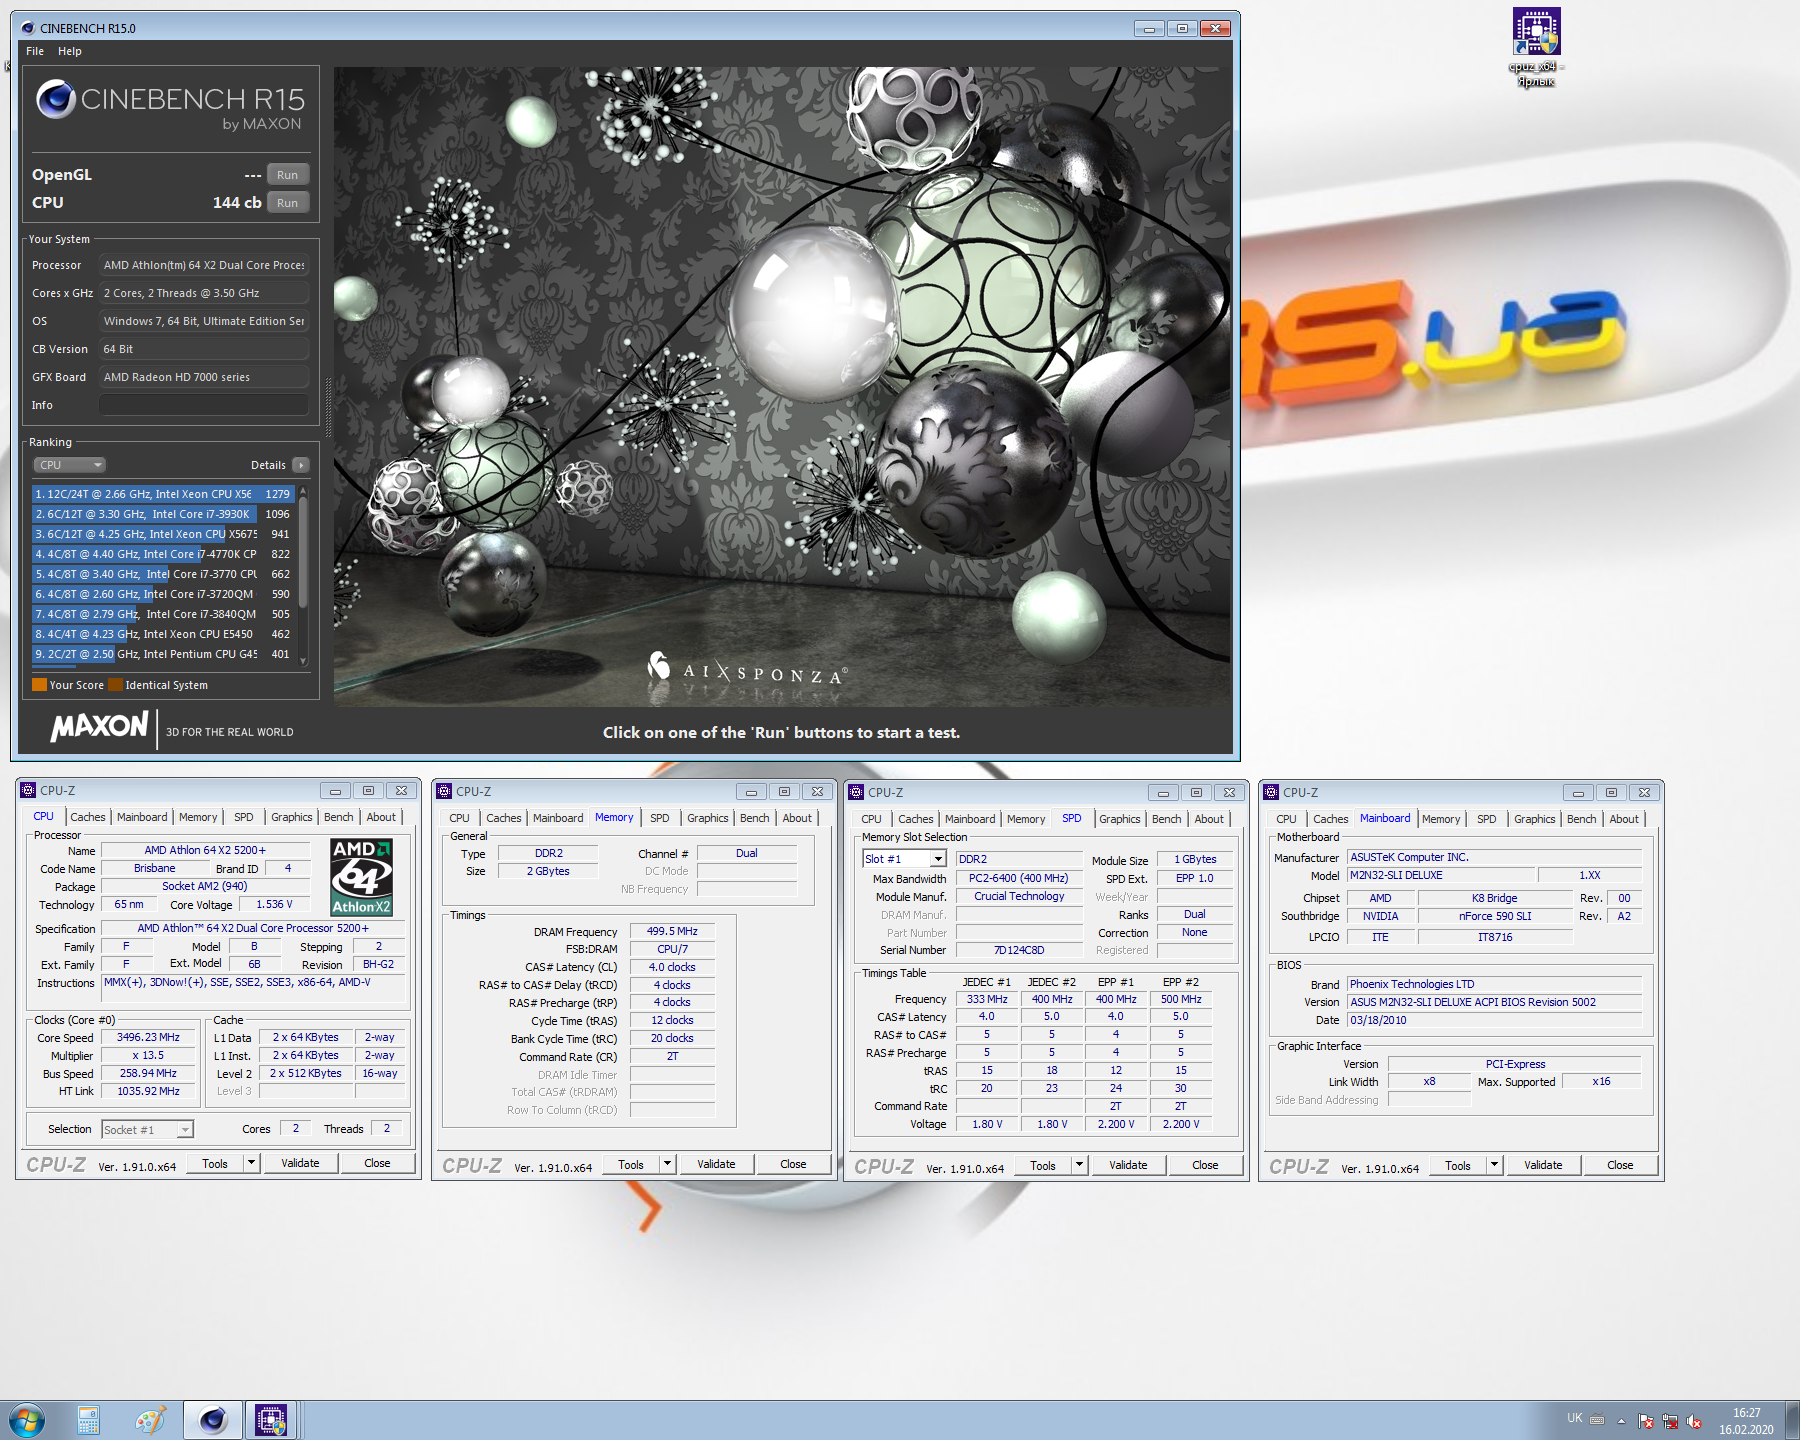Click the SPD CPU-Z window title icon

coord(856,792)
